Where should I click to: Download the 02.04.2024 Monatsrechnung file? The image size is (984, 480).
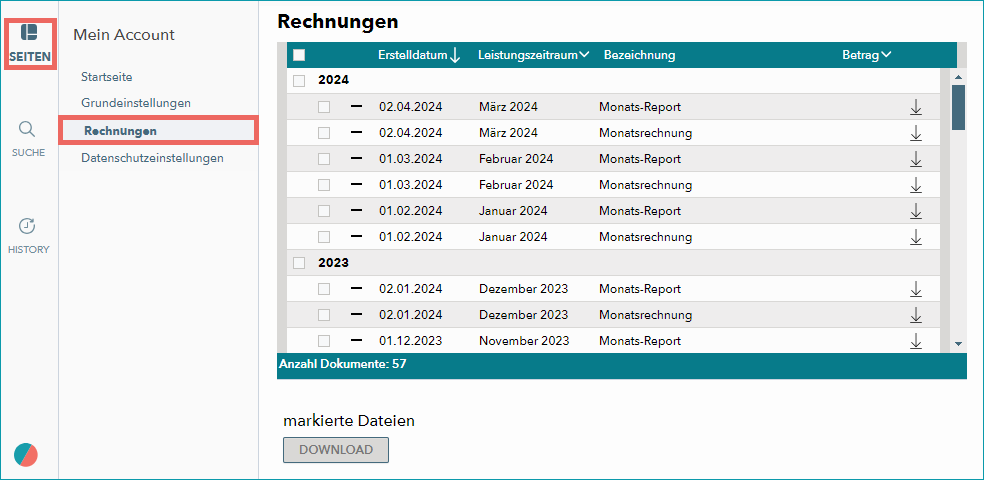916,133
